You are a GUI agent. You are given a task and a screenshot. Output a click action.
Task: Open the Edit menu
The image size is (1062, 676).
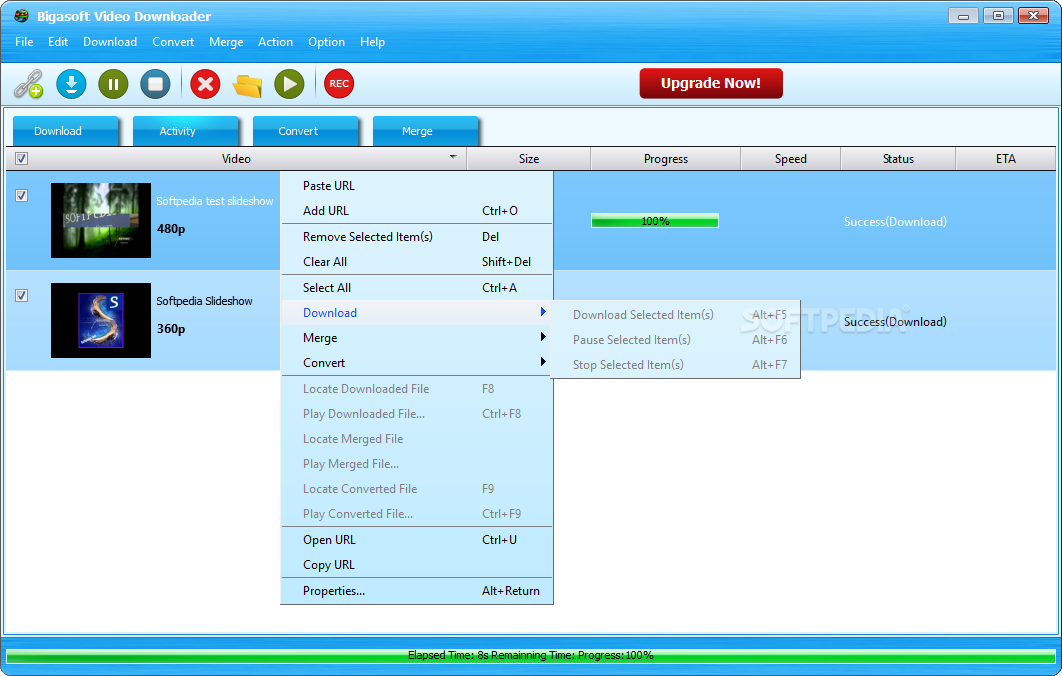click(58, 42)
